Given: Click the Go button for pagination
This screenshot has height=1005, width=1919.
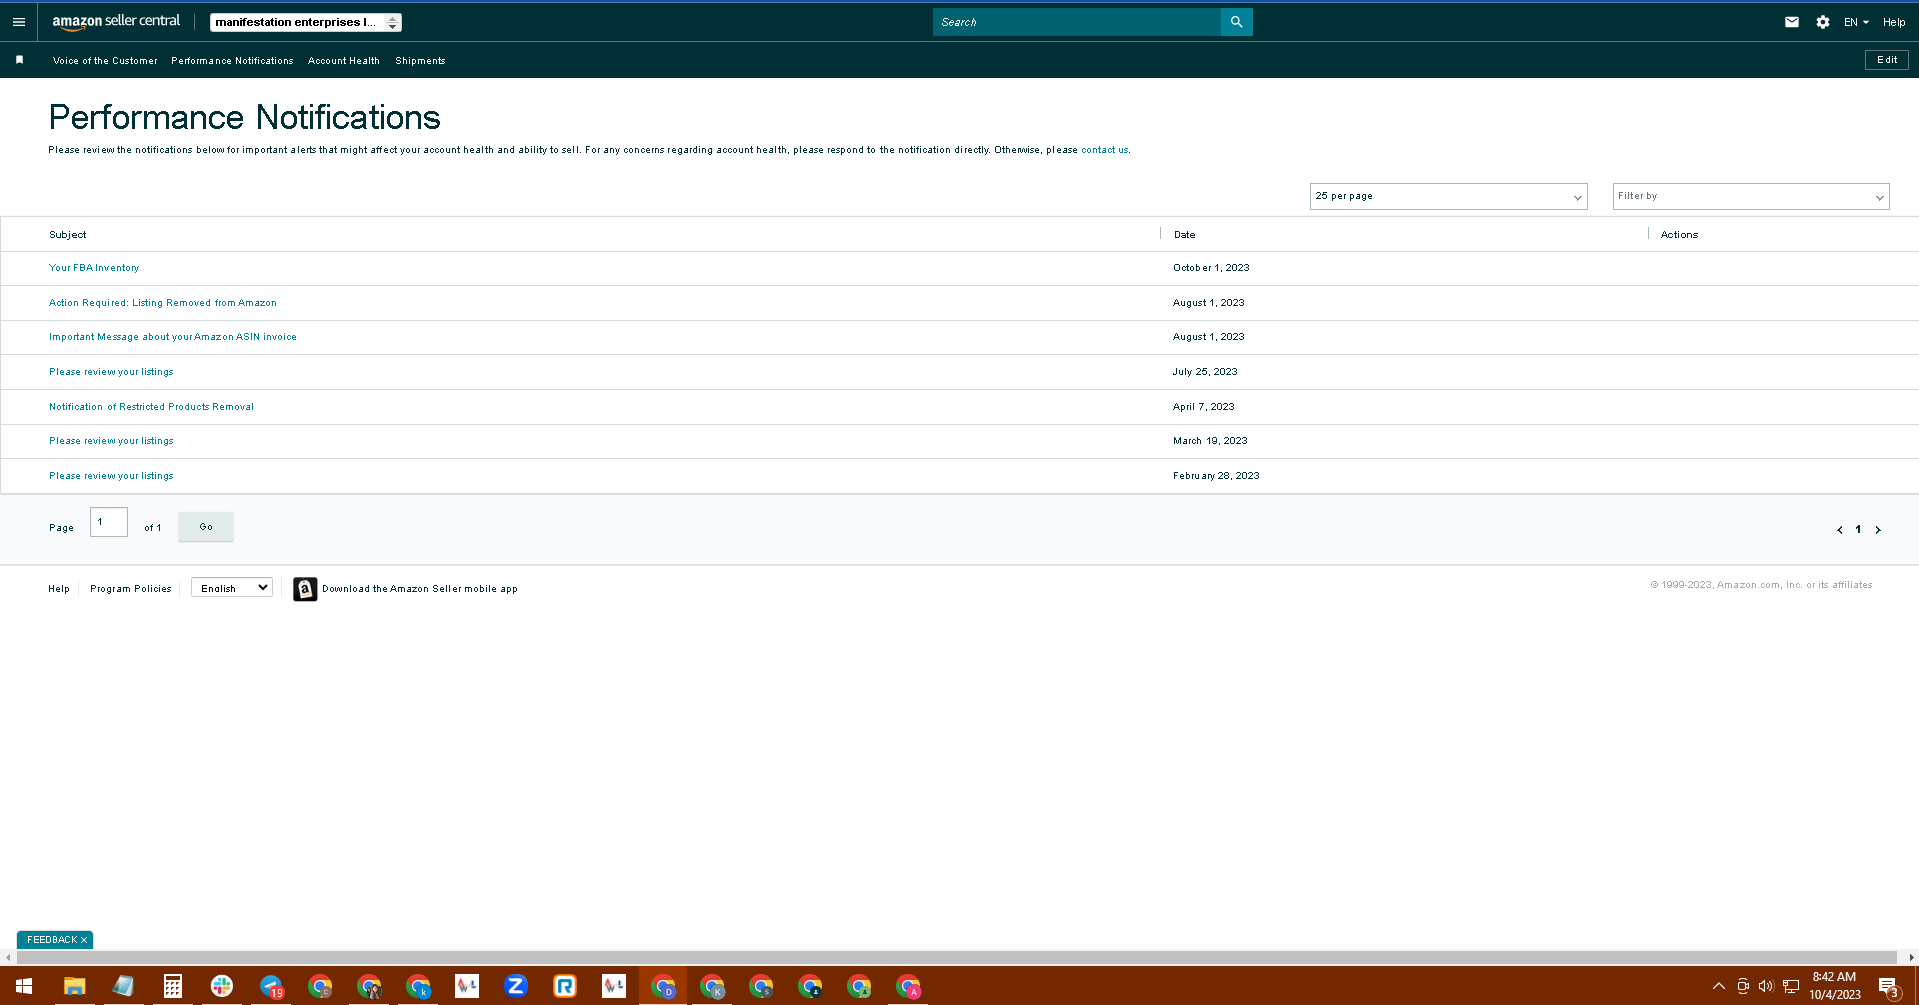Looking at the screenshot, I should (x=206, y=527).
